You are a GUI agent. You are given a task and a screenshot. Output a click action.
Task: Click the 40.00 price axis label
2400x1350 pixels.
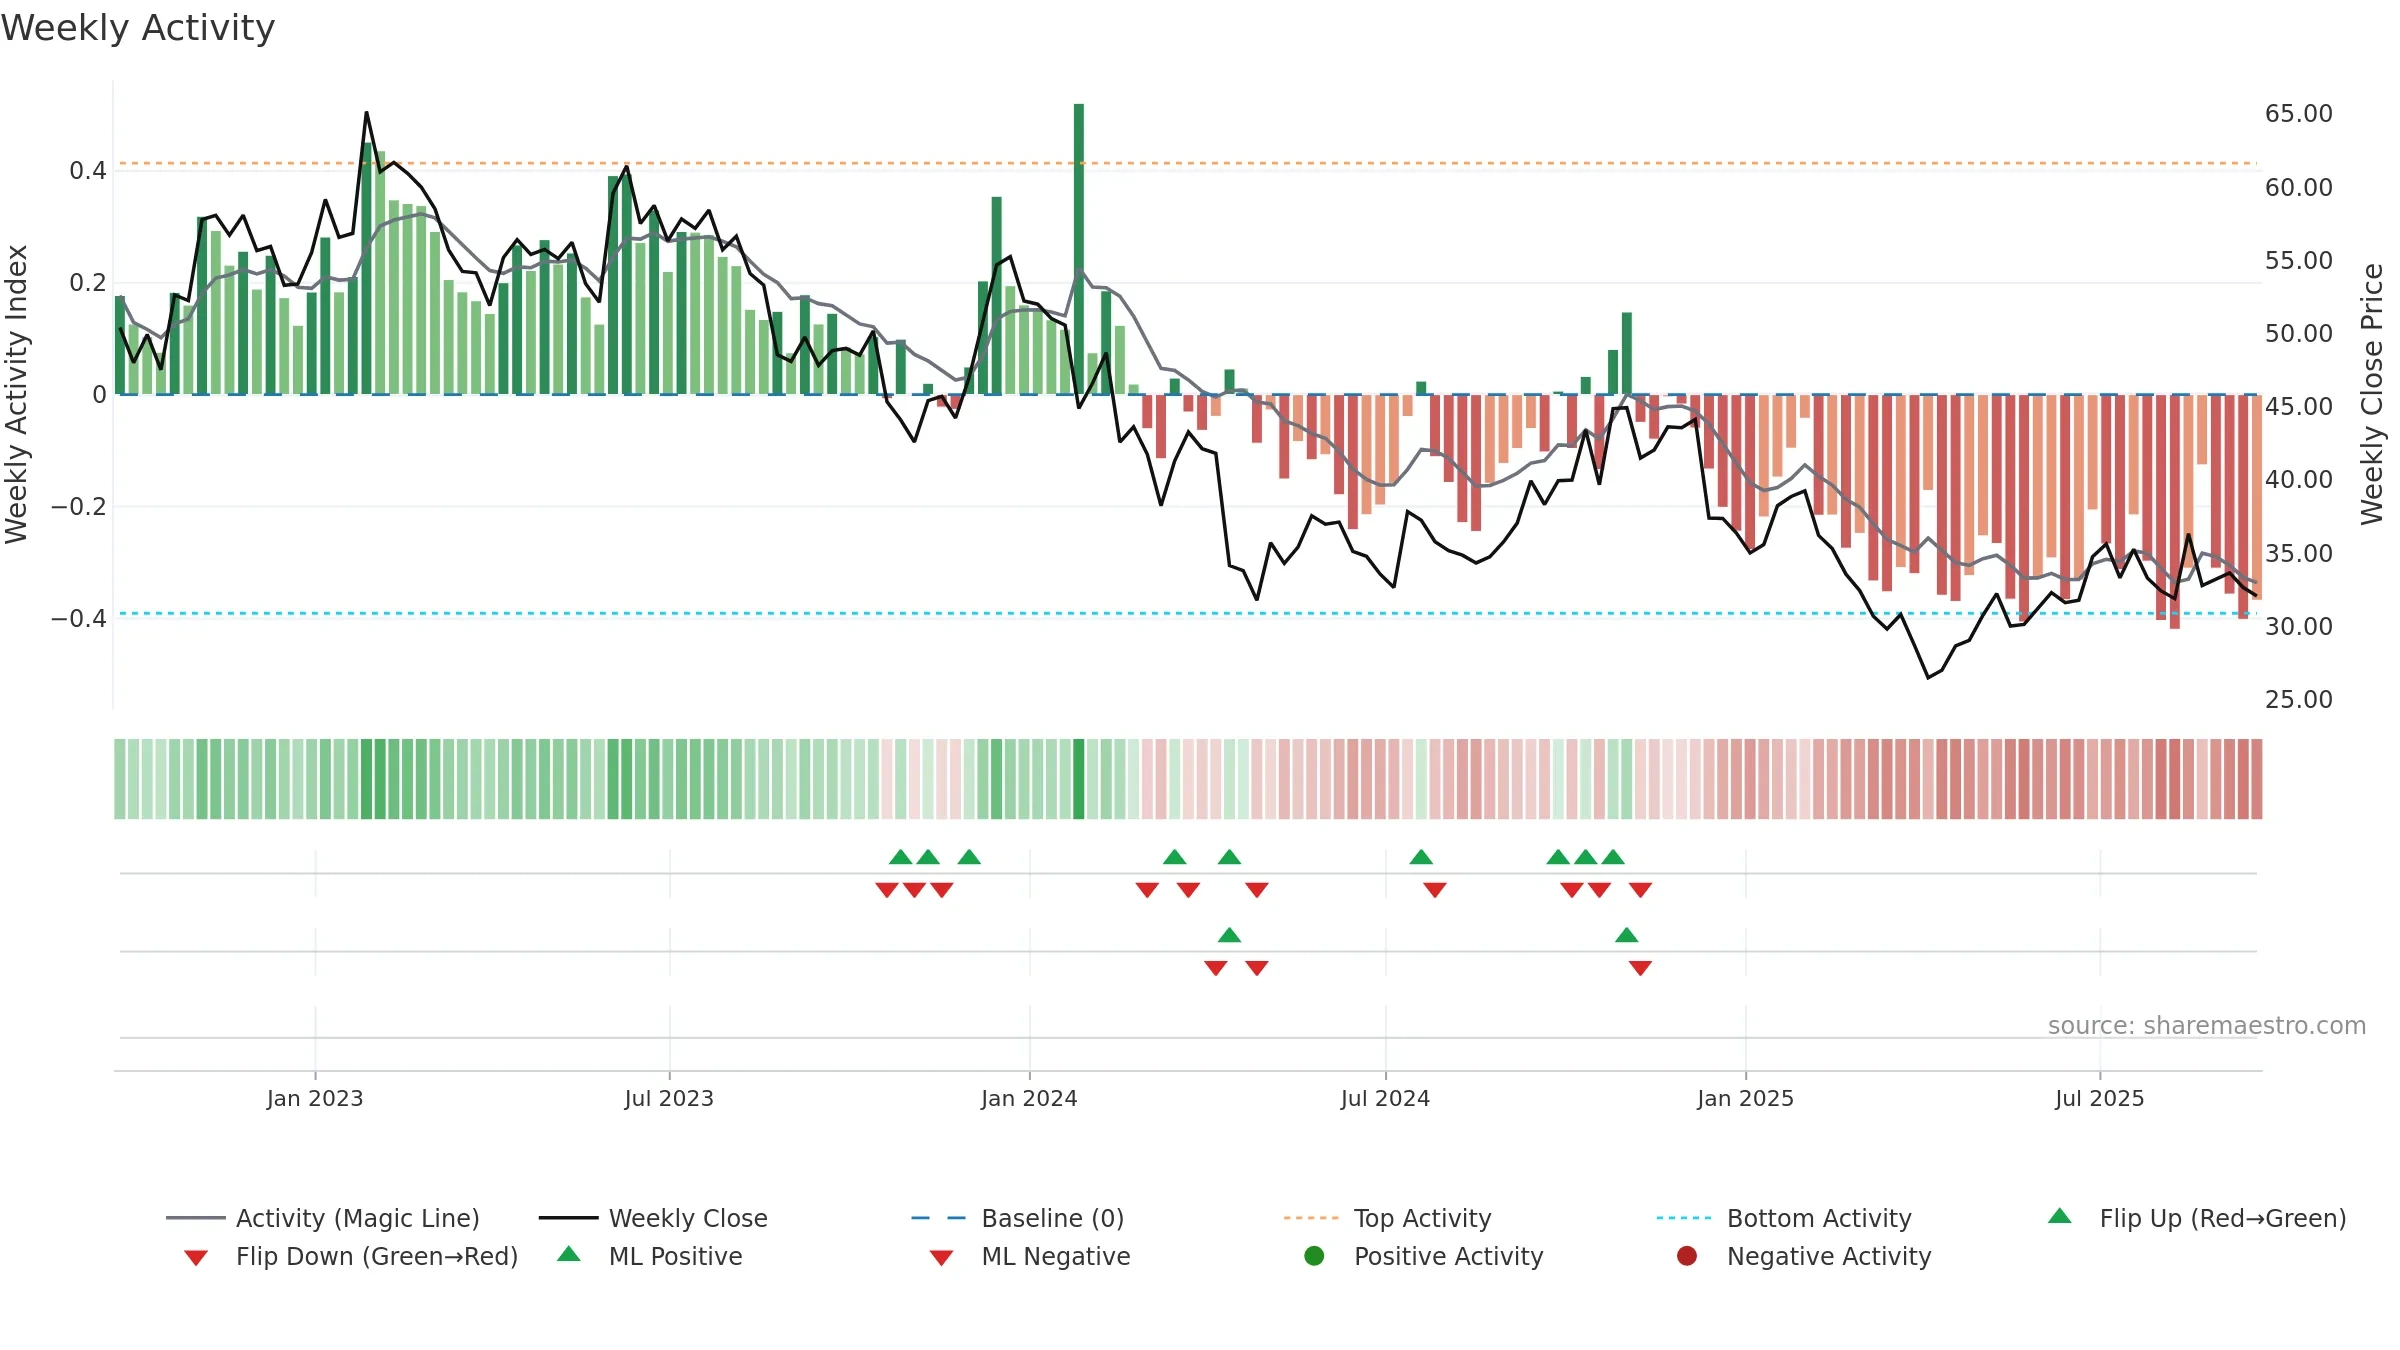click(2298, 479)
